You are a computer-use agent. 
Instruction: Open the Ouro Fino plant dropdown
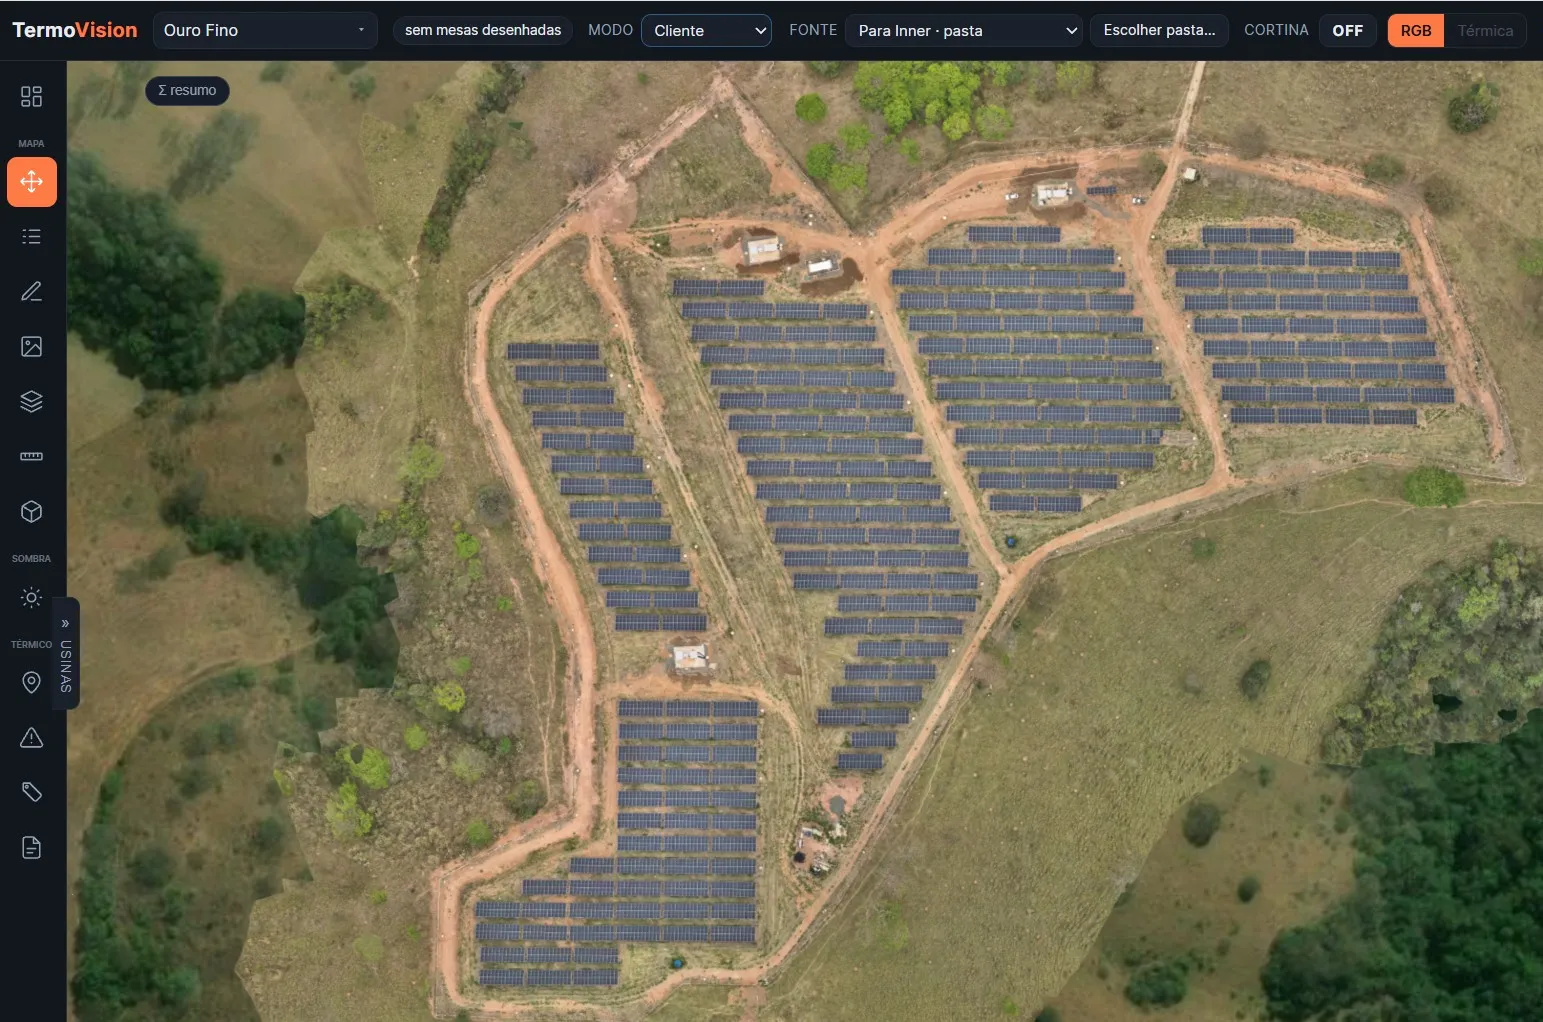265,30
